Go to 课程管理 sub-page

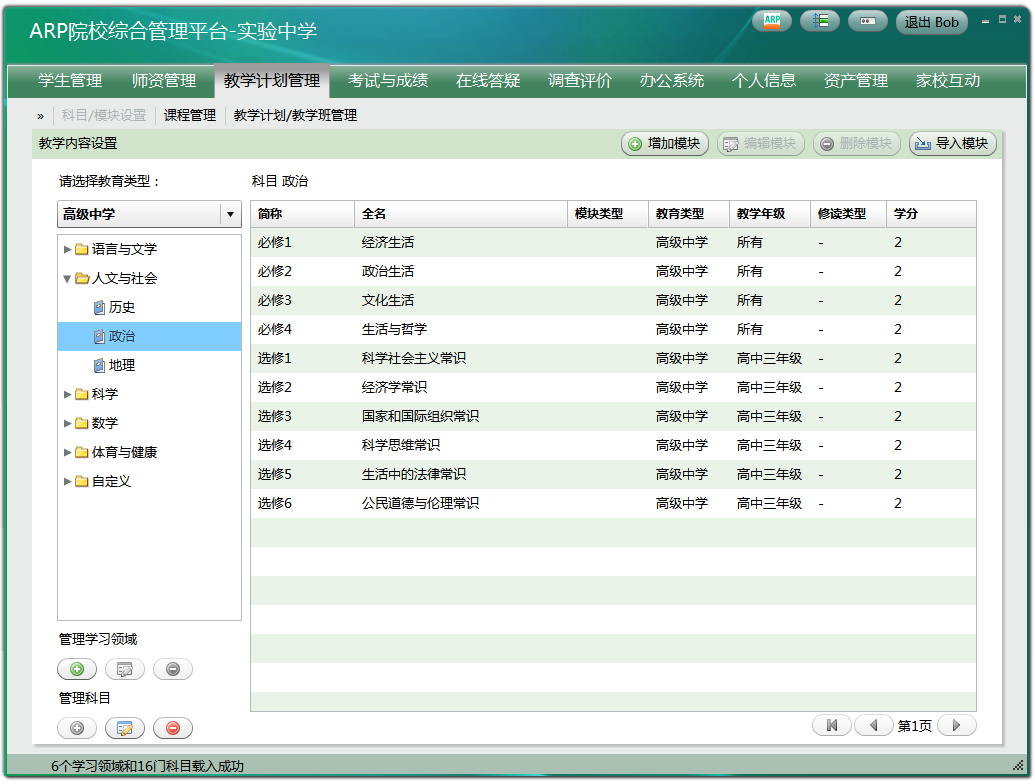click(190, 115)
